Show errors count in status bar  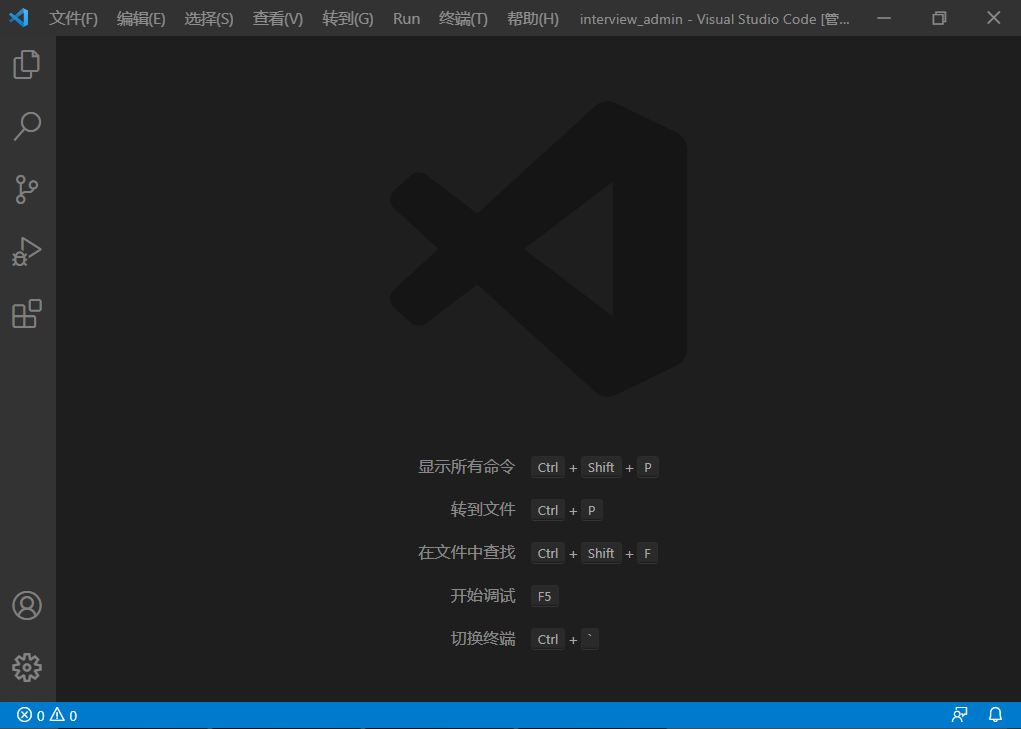click(31, 715)
